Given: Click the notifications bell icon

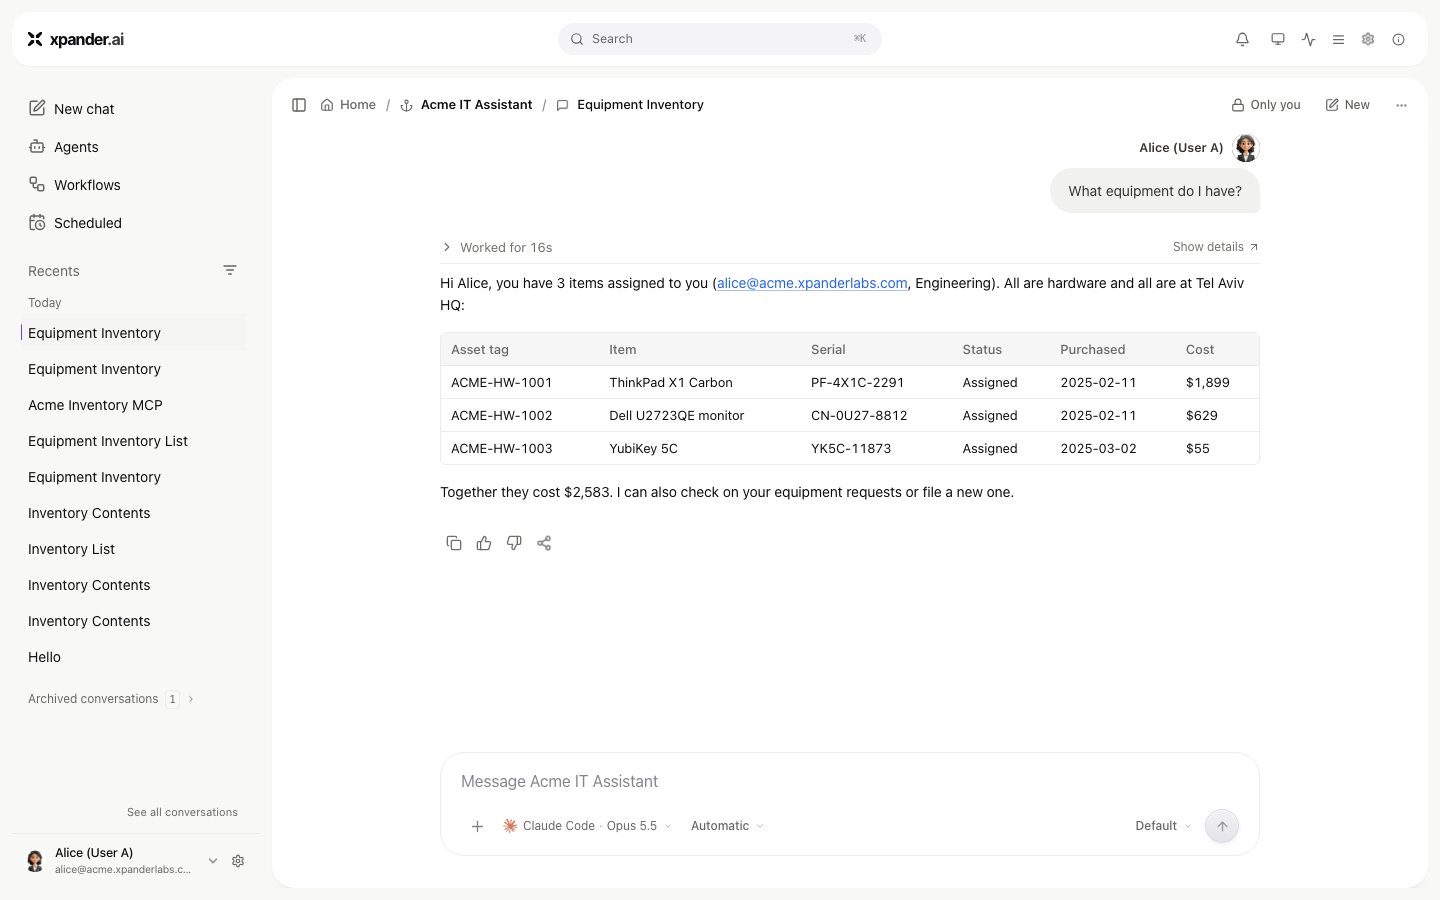Looking at the screenshot, I should pyautogui.click(x=1242, y=39).
